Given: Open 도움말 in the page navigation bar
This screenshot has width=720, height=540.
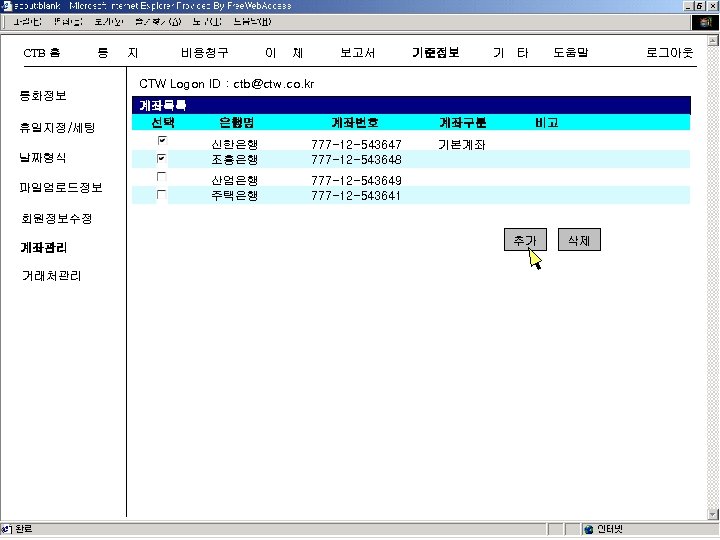Looking at the screenshot, I should coord(571,52).
